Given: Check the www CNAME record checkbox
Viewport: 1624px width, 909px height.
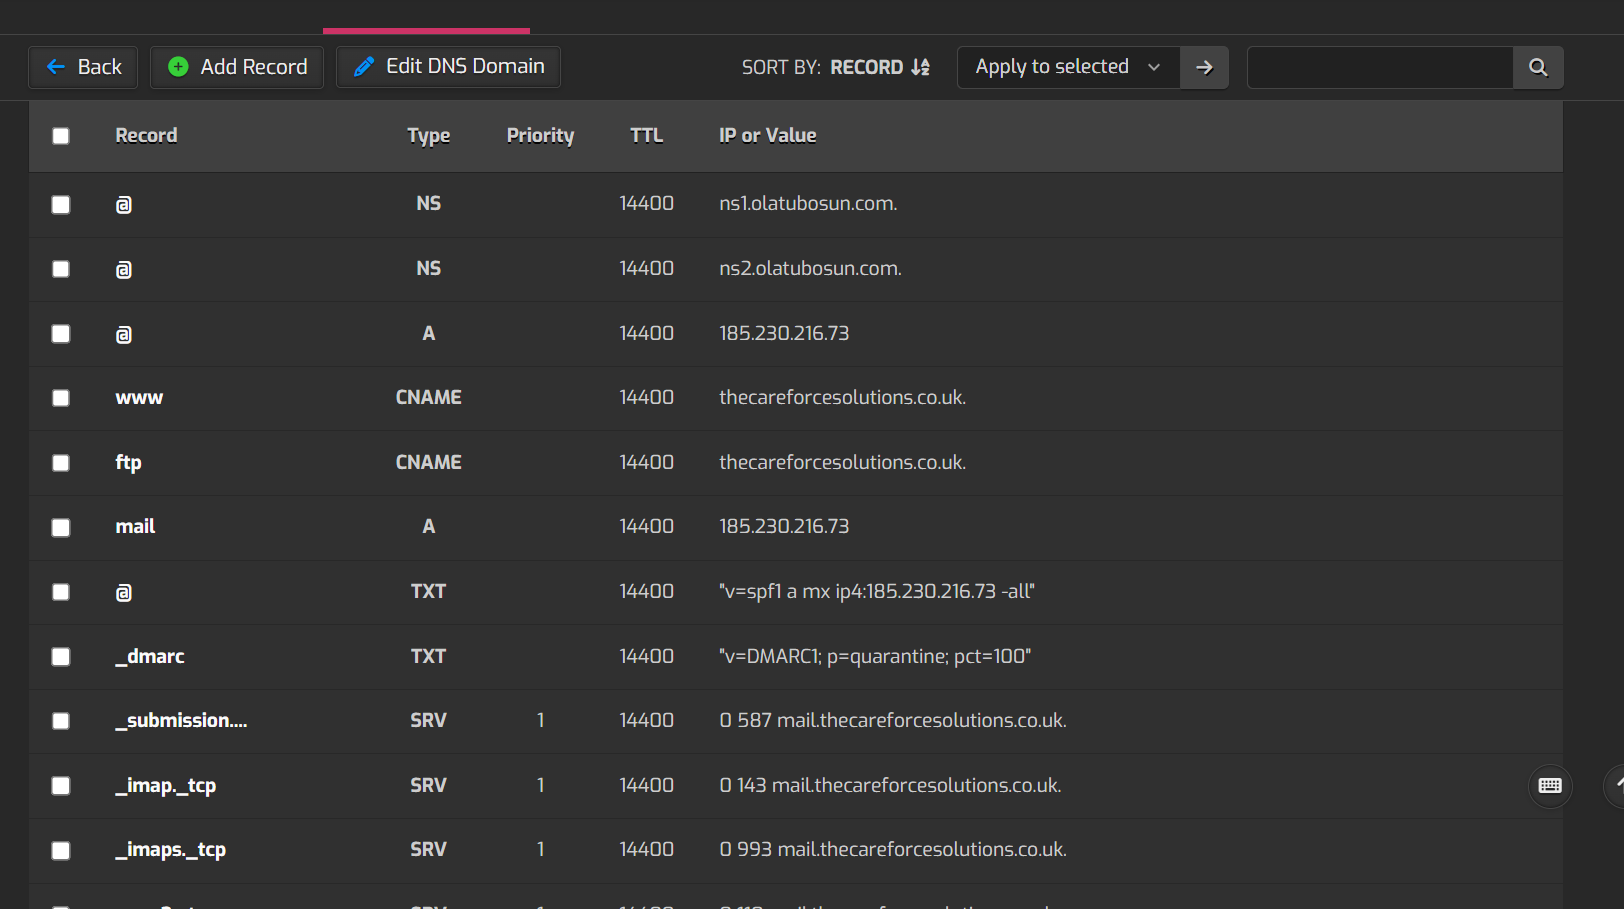Looking at the screenshot, I should tap(61, 398).
